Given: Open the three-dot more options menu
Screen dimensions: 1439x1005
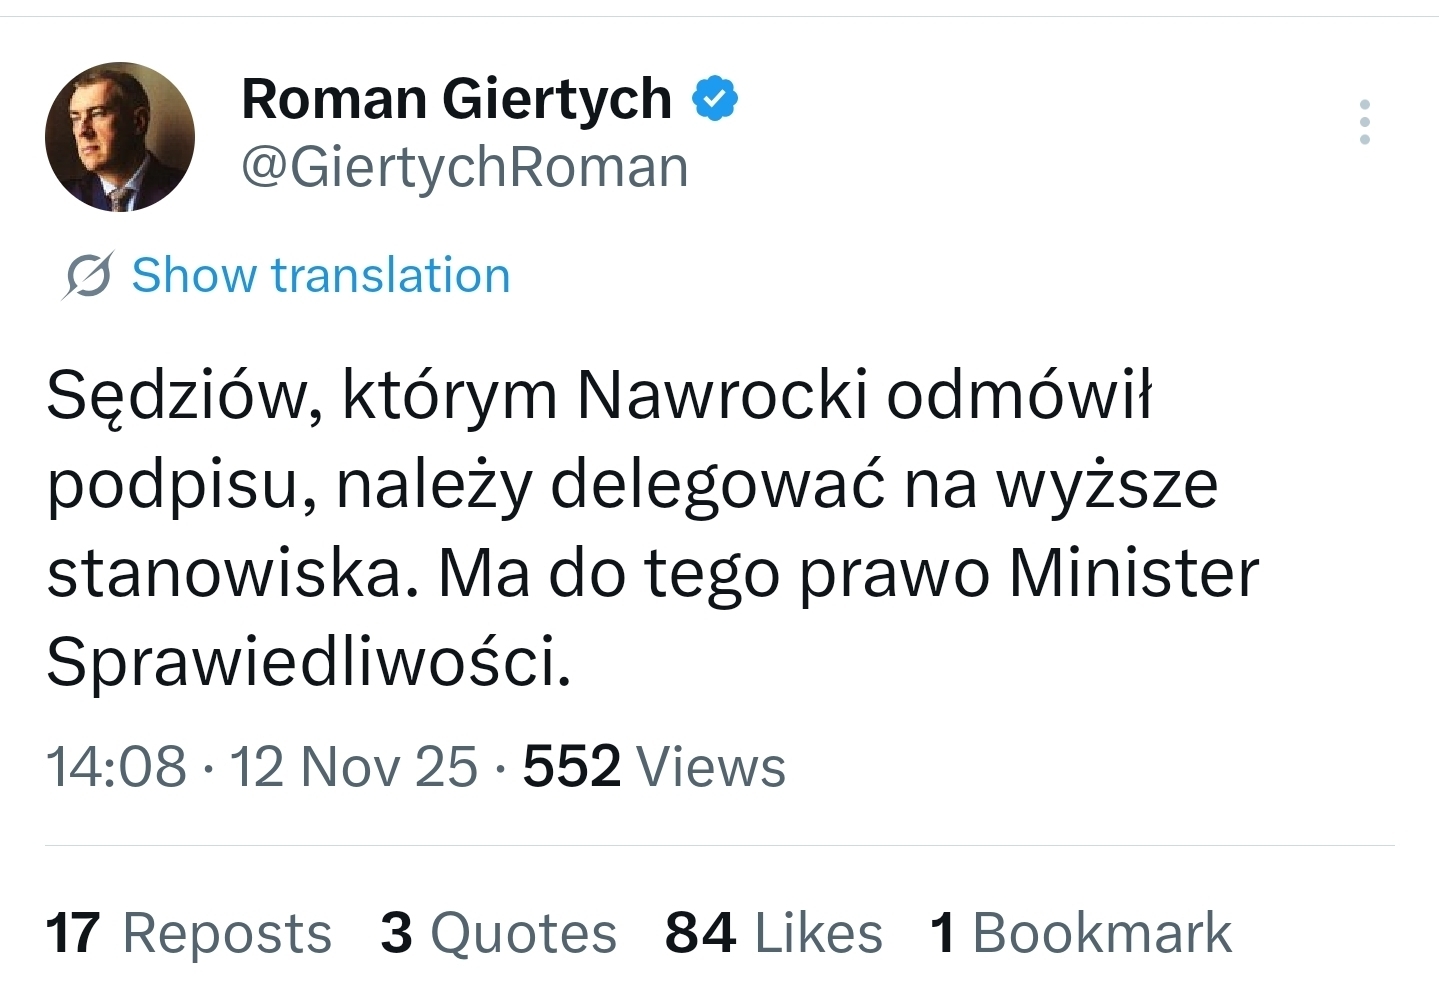Looking at the screenshot, I should tap(1364, 122).
